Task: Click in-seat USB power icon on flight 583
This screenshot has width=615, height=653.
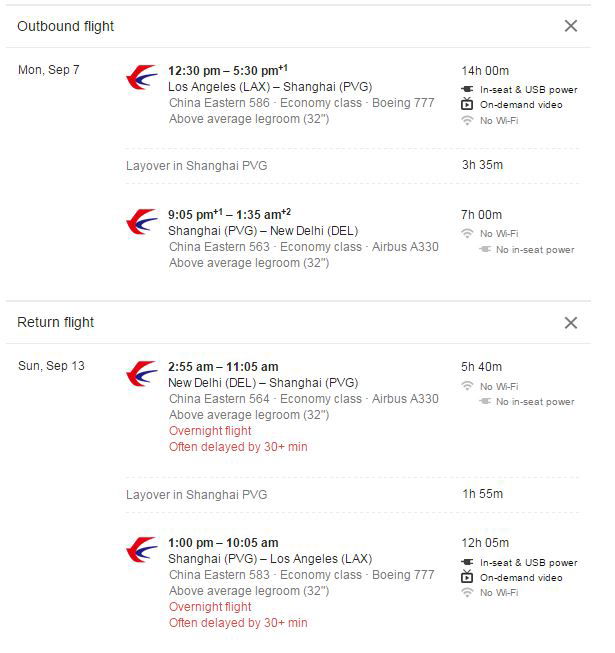Action: point(467,562)
